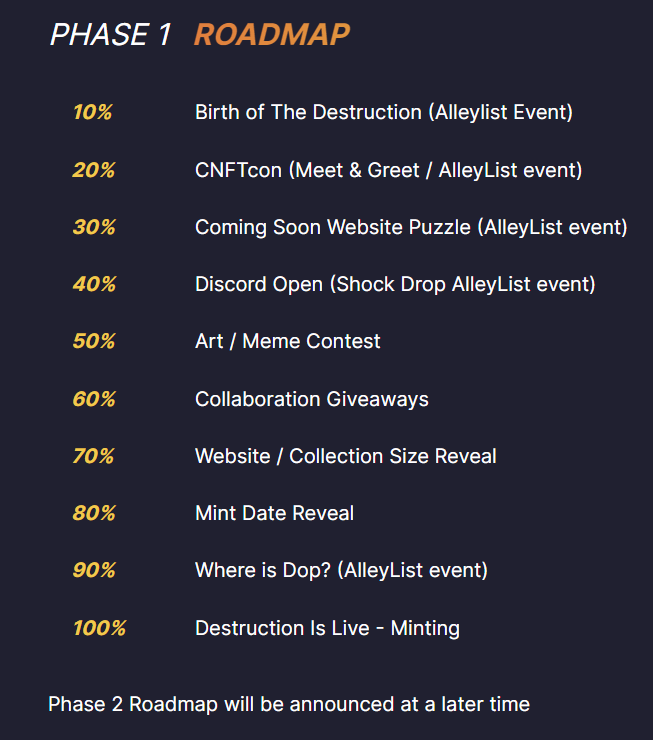Screen dimensions: 653x740
Task: Click Birth of The Destruction entry
Action: (x=384, y=112)
